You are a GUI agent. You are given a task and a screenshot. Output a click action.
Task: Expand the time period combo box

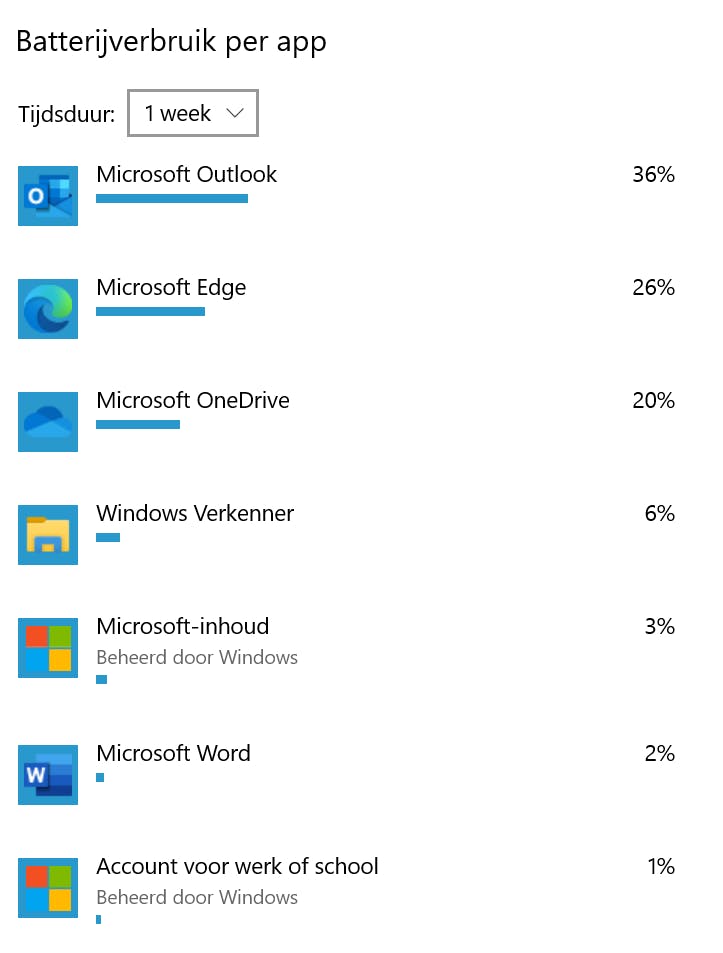point(192,113)
